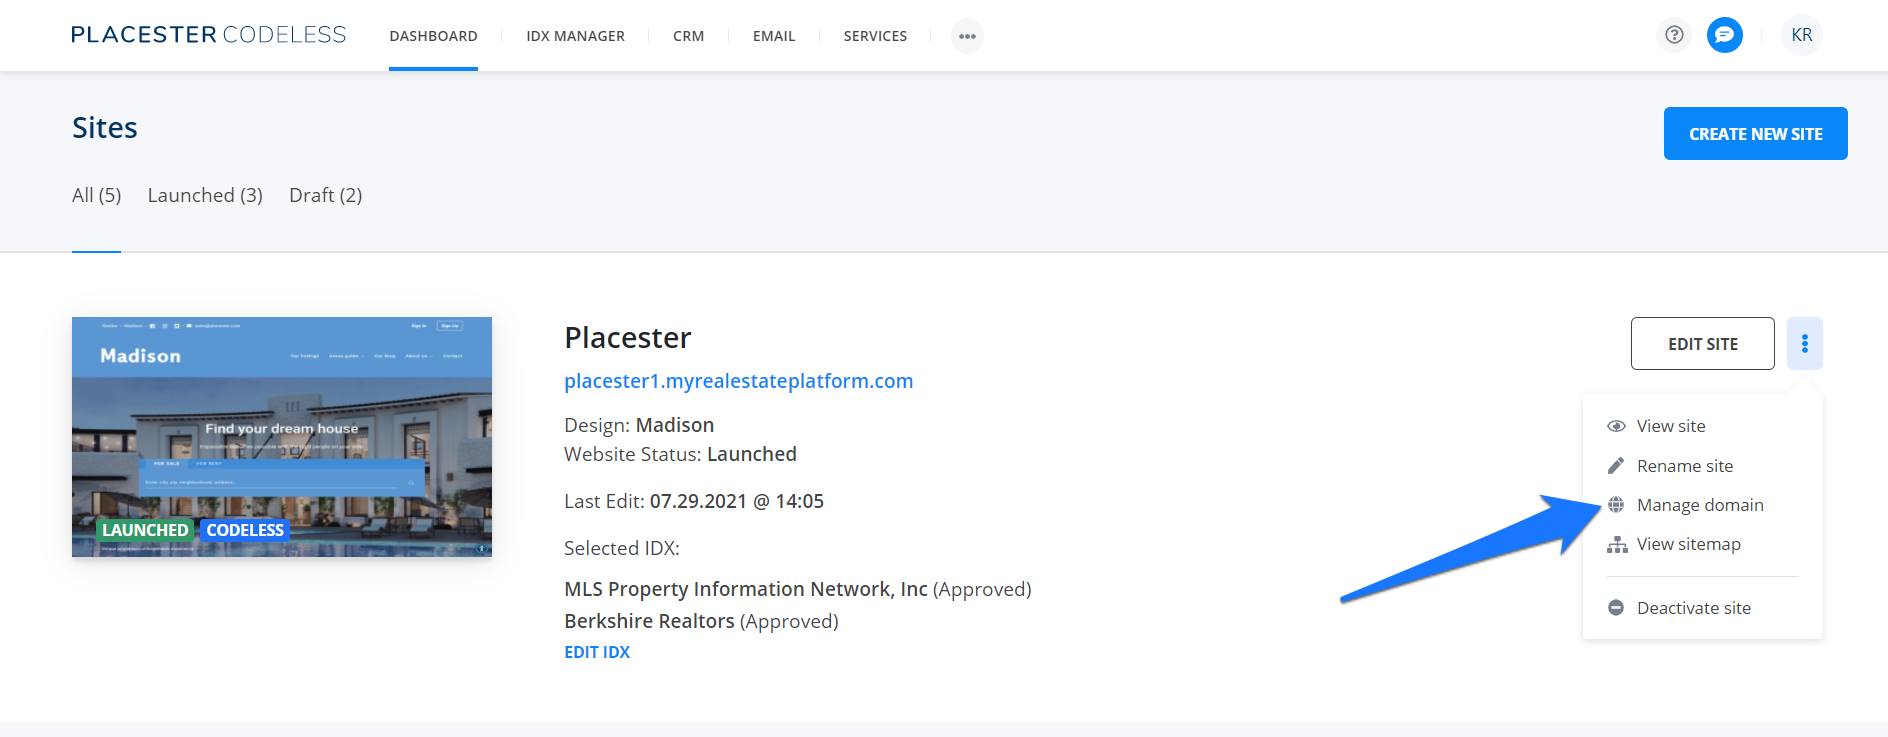Image resolution: width=1888 pixels, height=737 pixels.
Task: Click the Edit IDX link
Action: (597, 652)
